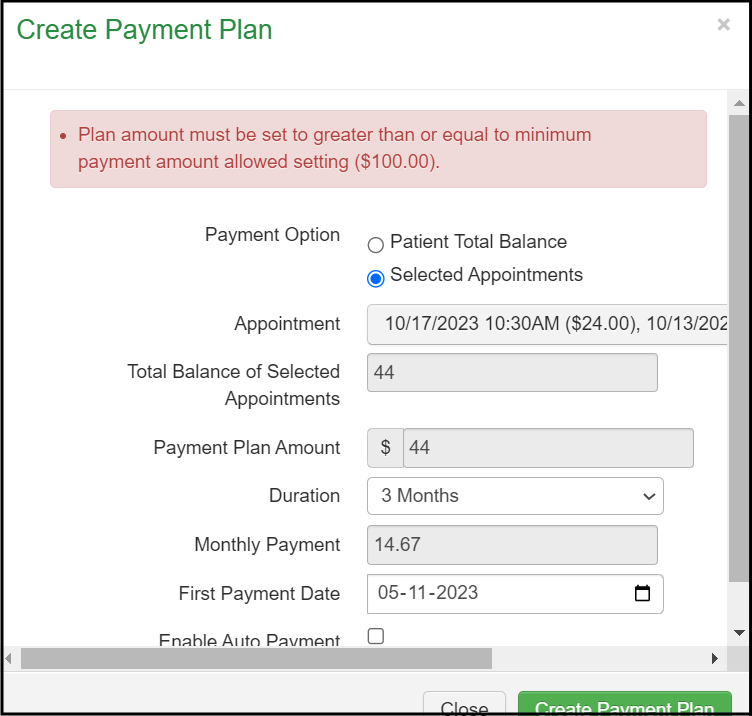Click the horizontal scrollbar thumb
The height and width of the screenshot is (716, 752).
click(x=256, y=658)
